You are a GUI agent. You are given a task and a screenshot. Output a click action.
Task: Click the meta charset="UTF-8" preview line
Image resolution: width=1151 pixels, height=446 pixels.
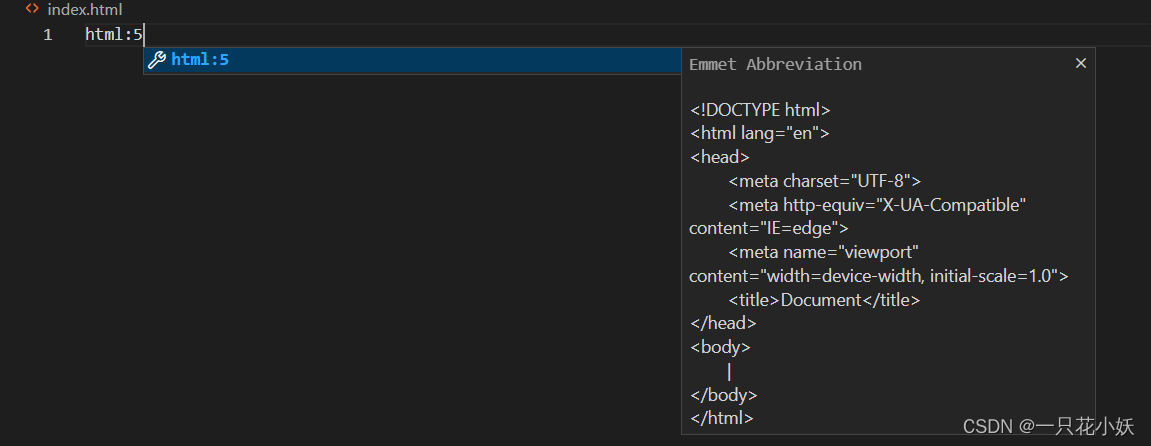824,181
